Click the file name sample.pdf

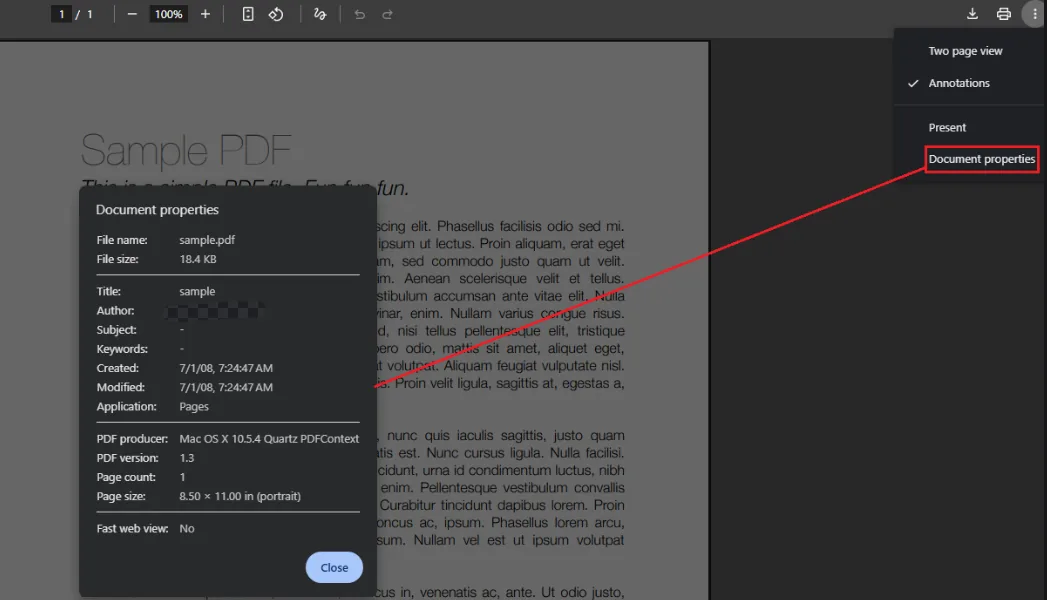[207, 240]
